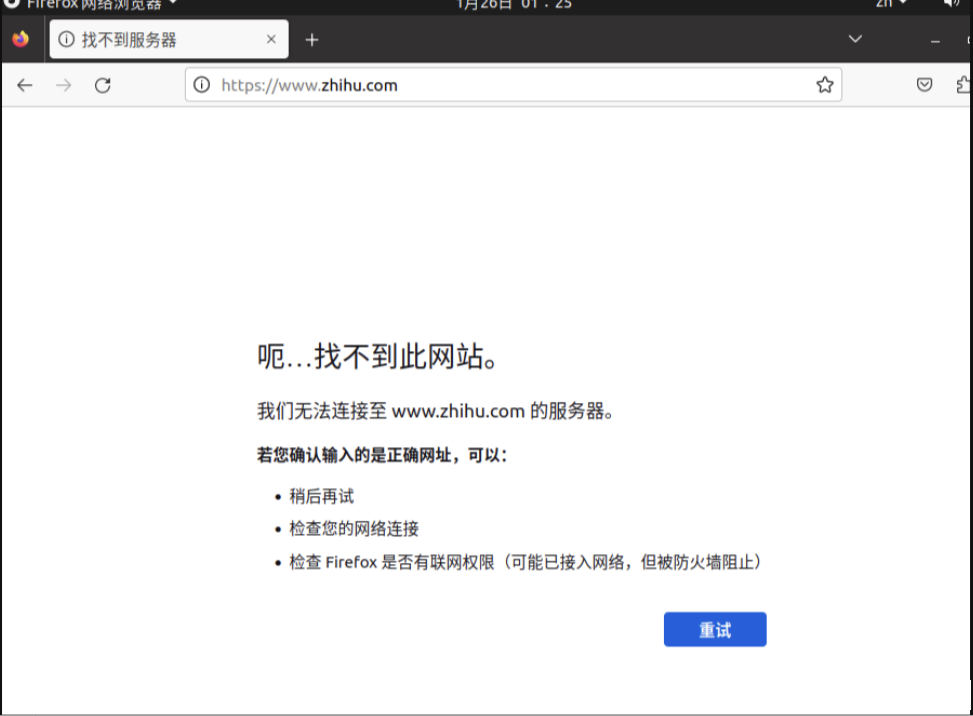Click the text 我们无法连接至 www.zhihu.com 的服务器。
Screen dimensions: 973x716
tap(436, 411)
